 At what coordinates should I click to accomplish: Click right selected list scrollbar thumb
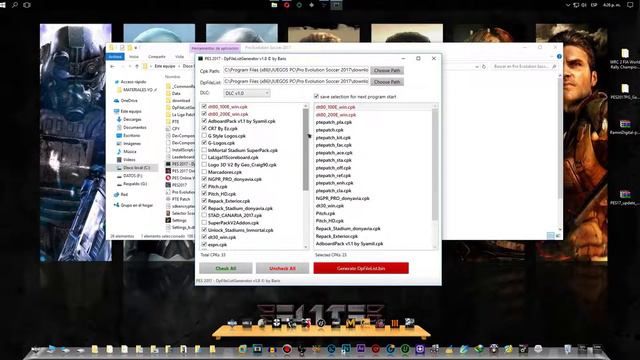pos(435,164)
